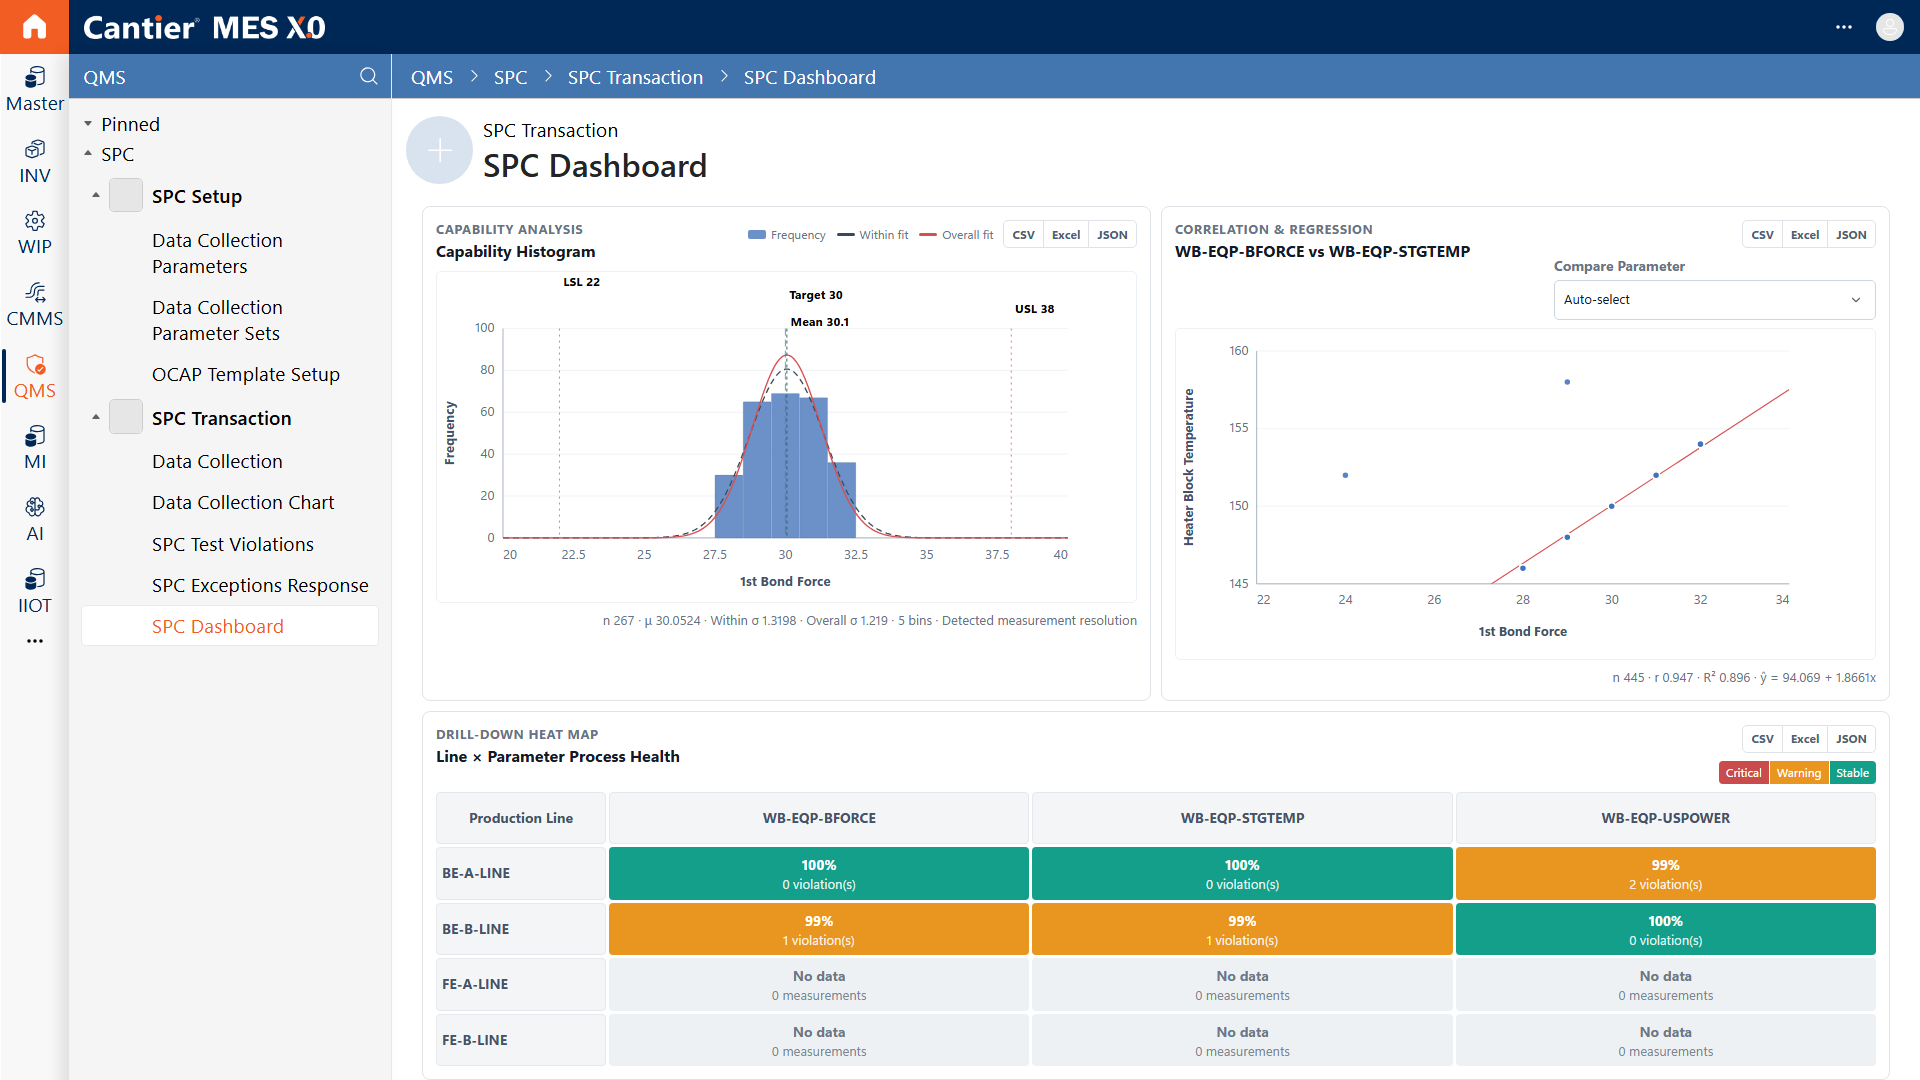Open the MI module icon
The image size is (1920, 1080).
pyautogui.click(x=34, y=447)
